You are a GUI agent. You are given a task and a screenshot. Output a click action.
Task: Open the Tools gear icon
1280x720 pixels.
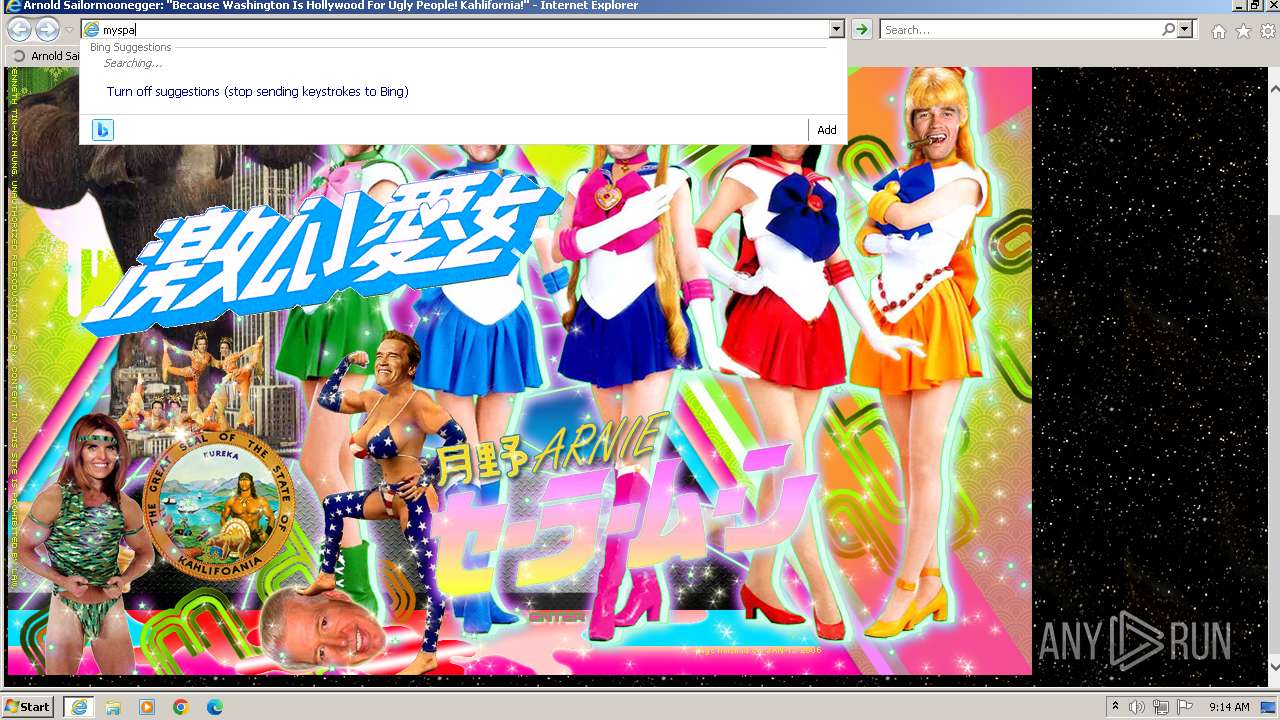[1267, 31]
